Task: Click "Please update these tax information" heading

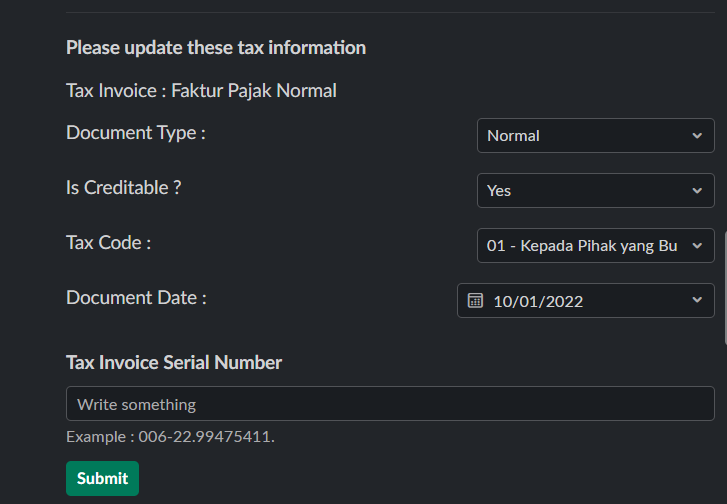Action: tap(216, 47)
